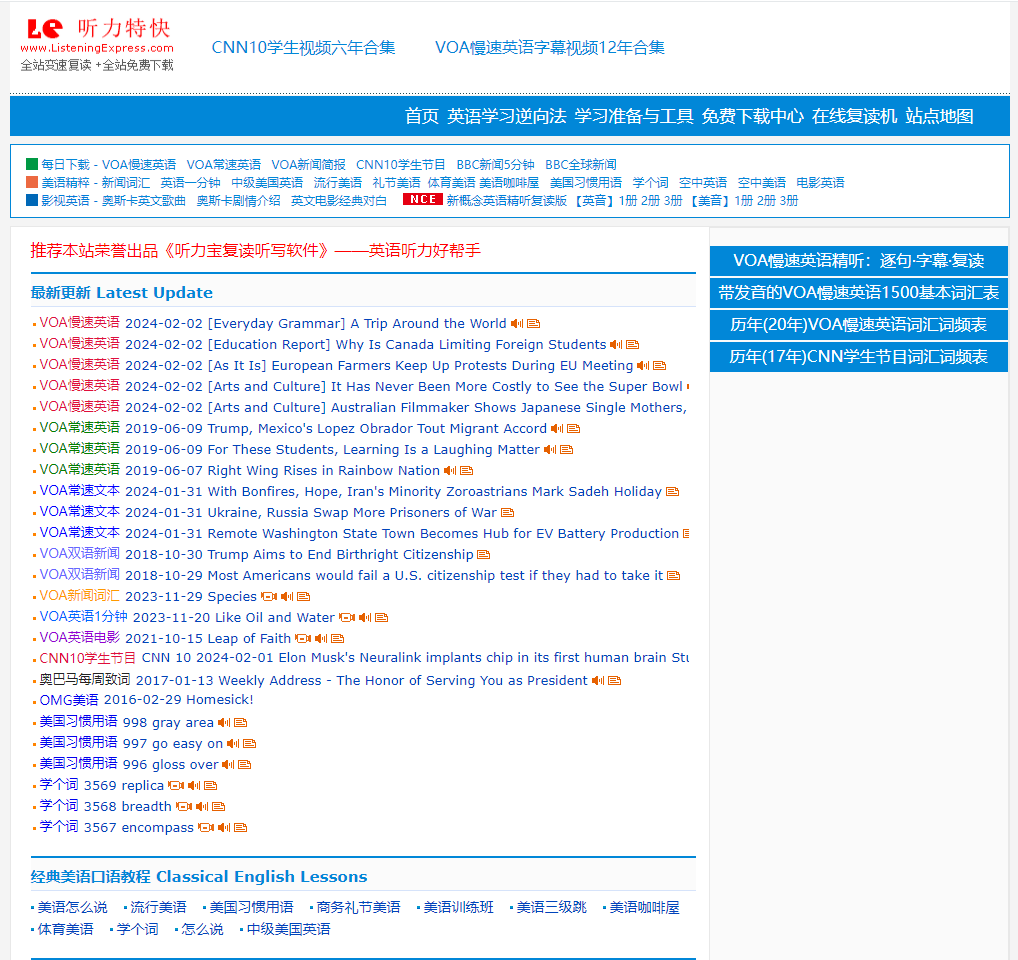Click audio icon next to Species
The height and width of the screenshot is (960, 1018).
click(287, 597)
